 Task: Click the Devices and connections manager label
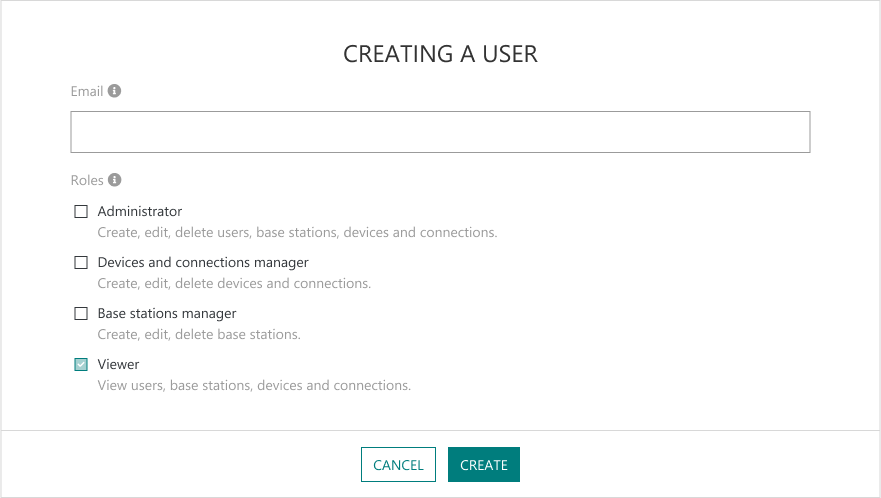[x=203, y=263]
